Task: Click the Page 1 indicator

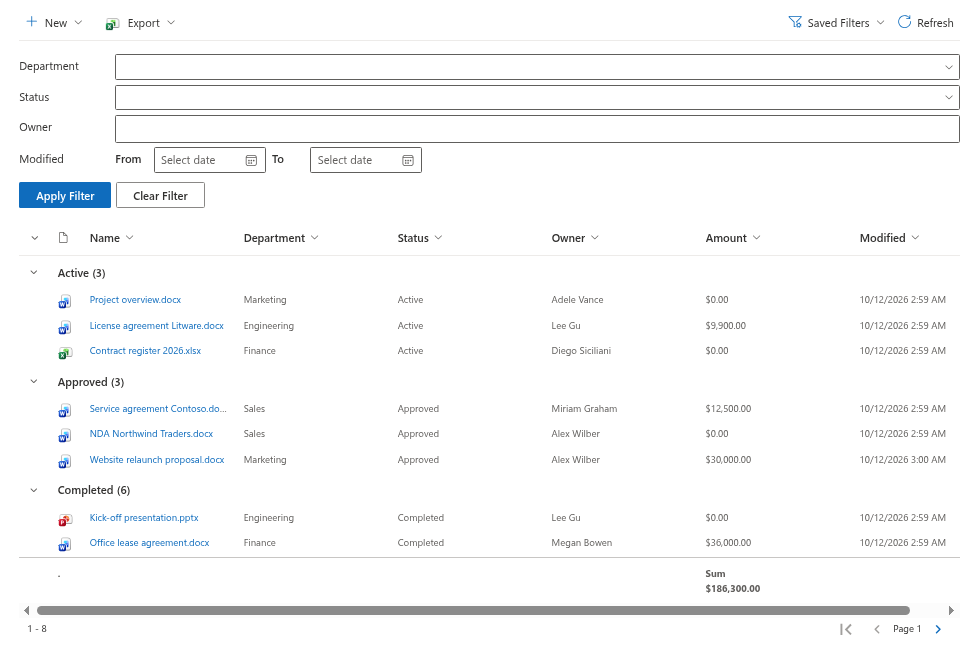Action: [x=906, y=629]
